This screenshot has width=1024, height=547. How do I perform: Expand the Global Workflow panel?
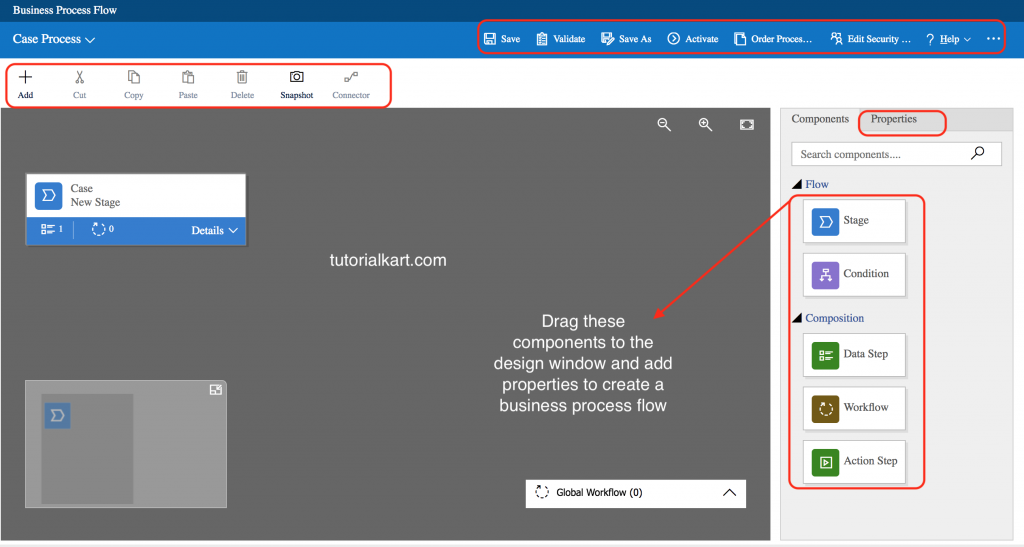point(729,492)
